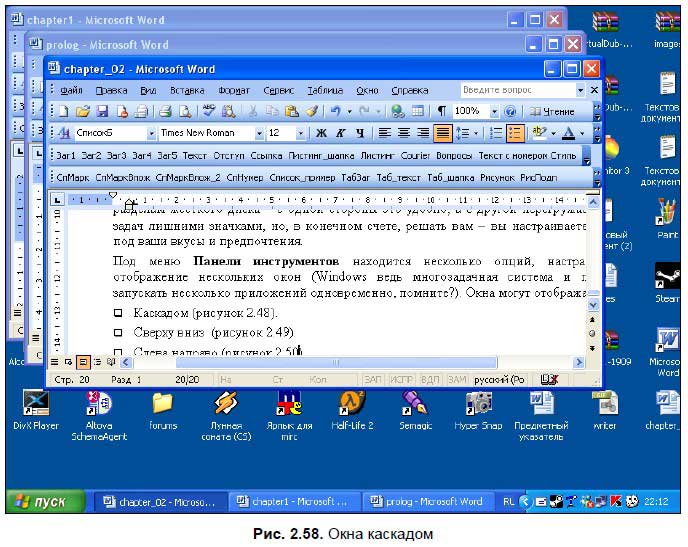
Task: Open Hyper Snap from desktop
Action: (x=478, y=411)
